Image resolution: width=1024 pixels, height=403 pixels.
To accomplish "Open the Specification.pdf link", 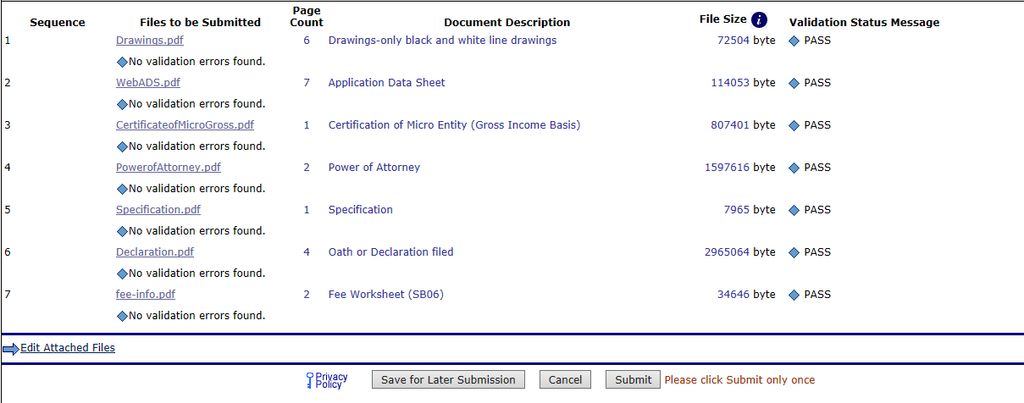I will (158, 210).
